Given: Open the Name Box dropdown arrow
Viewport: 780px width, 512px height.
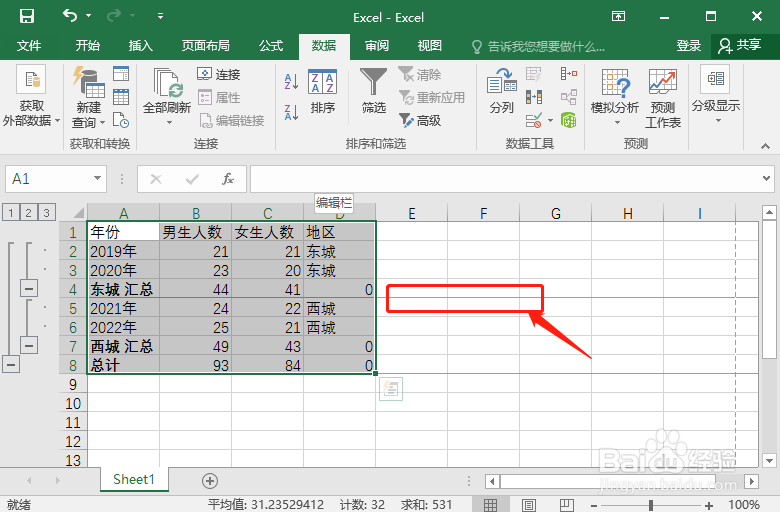Looking at the screenshot, I should [97, 178].
